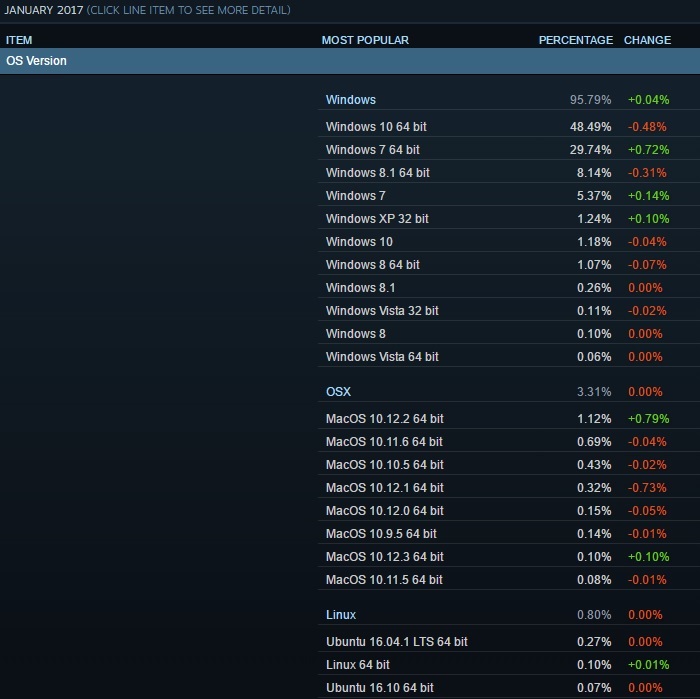This screenshot has width=700, height=699.
Task: Click the 0.80% Linux percentage
Action: [x=594, y=615]
